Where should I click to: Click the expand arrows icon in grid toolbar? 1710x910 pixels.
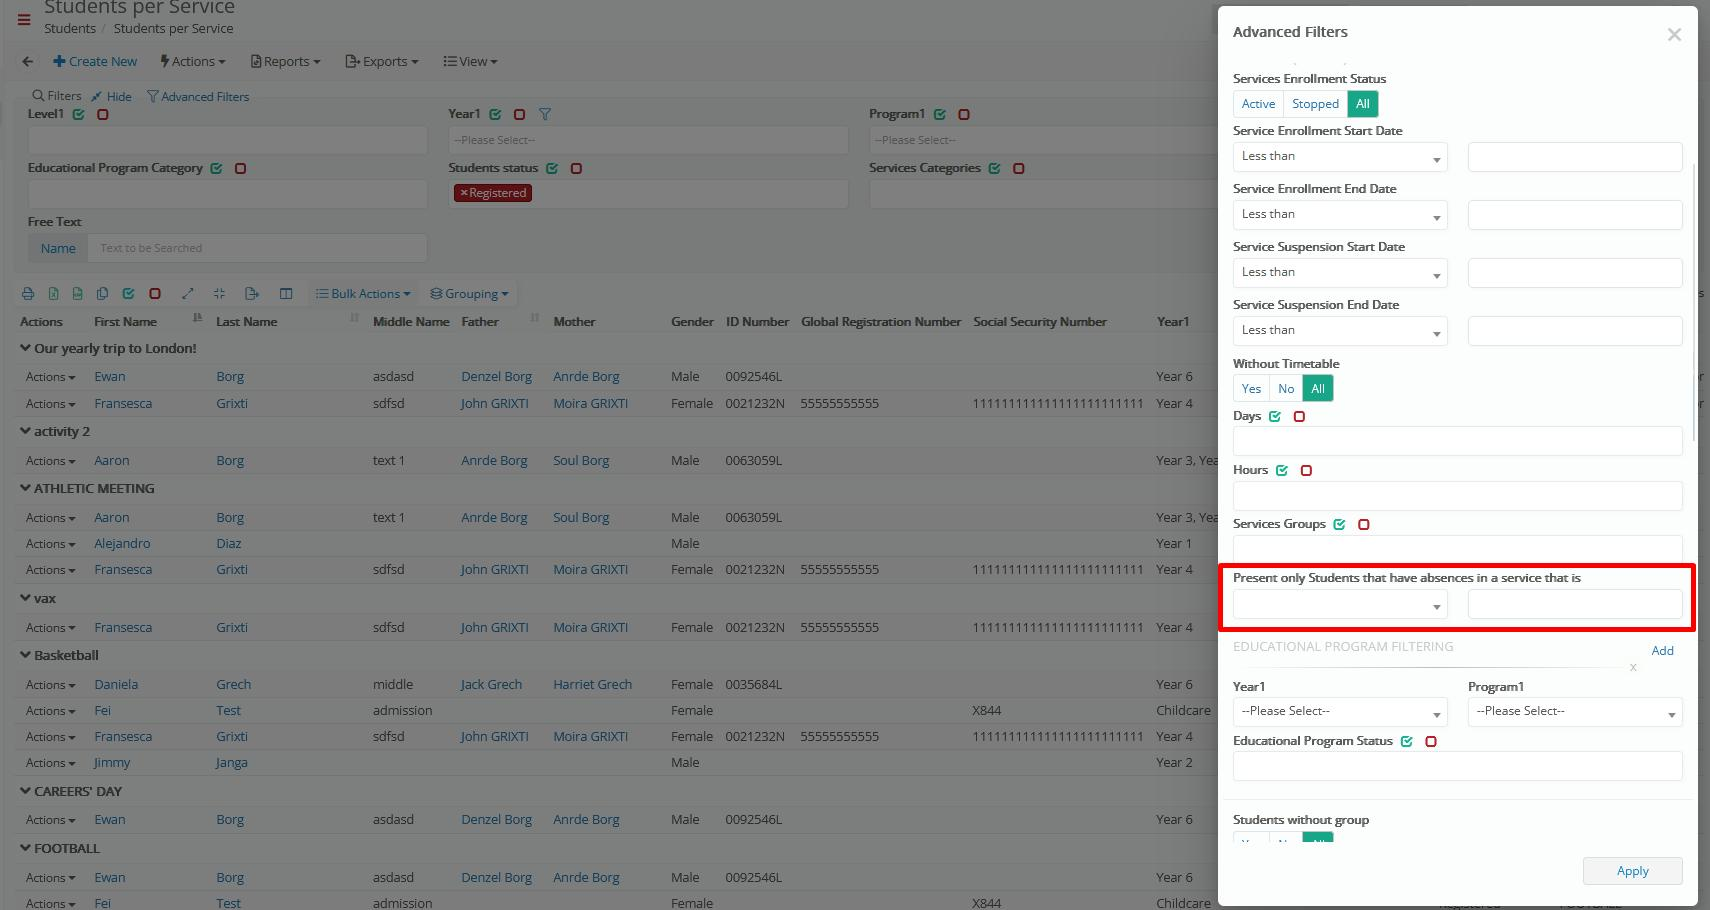[x=187, y=294]
